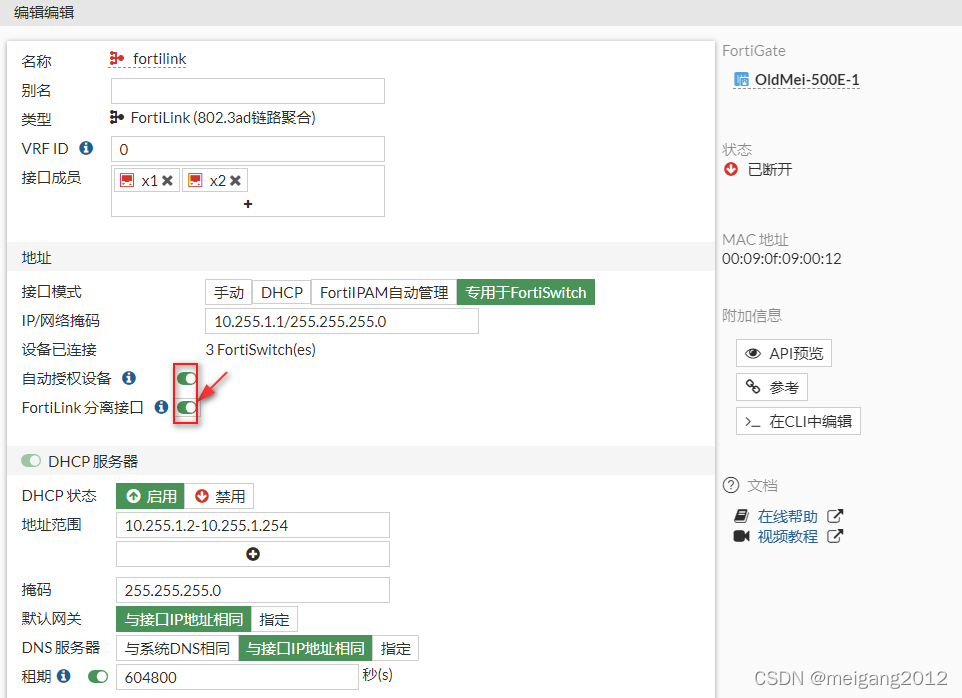962x698 pixels.
Task: Click the OldMei-500E-1 device icon
Action: (742, 79)
